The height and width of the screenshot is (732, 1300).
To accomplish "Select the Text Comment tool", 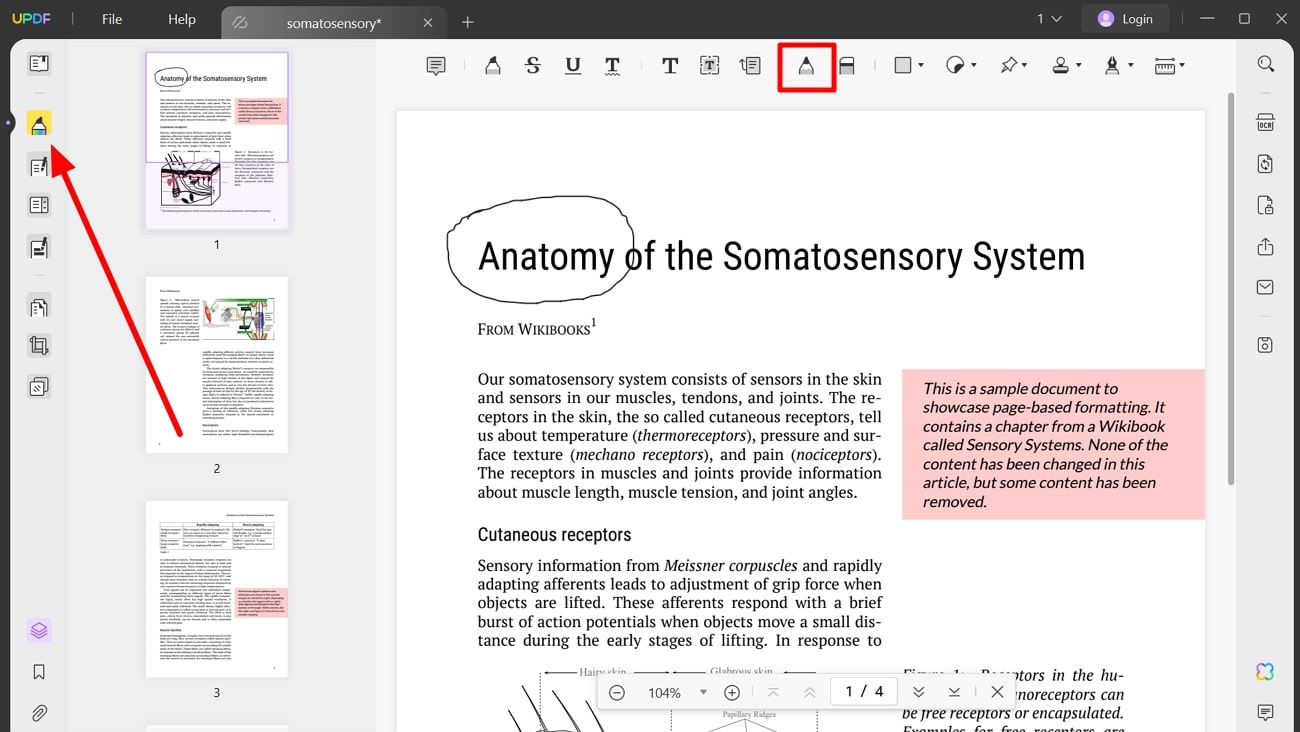I will coord(670,66).
